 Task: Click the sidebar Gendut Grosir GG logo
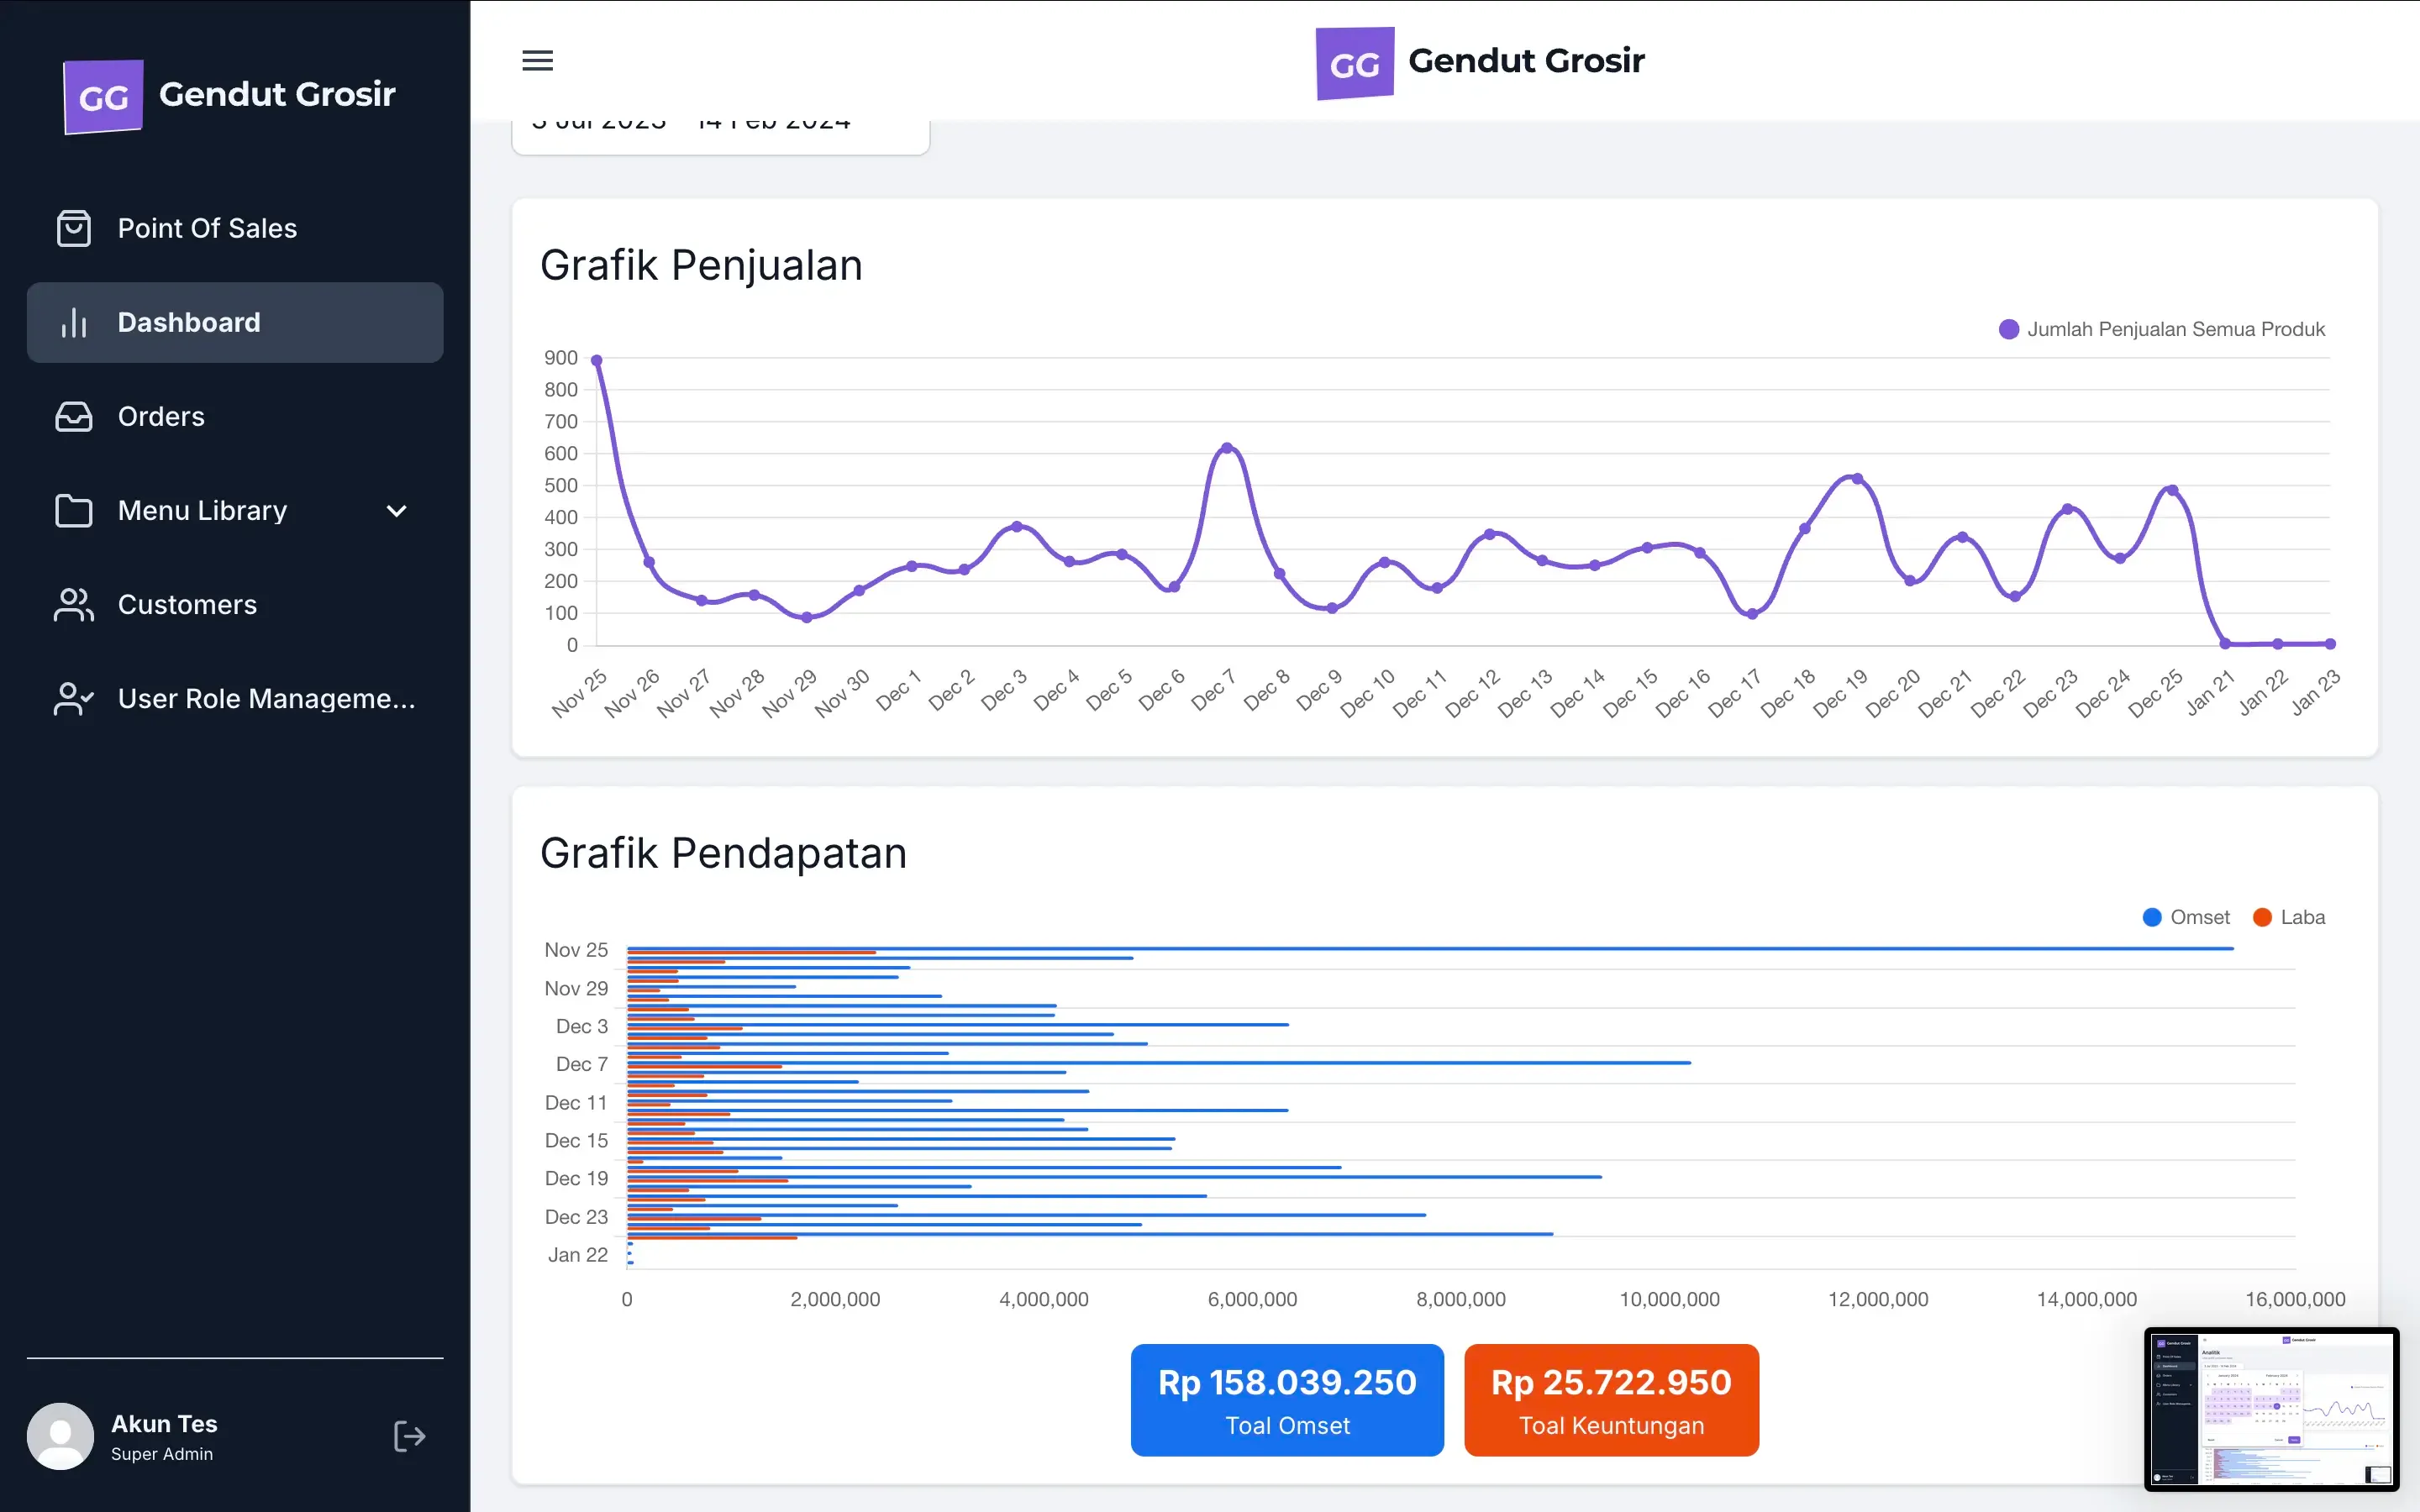[103, 96]
